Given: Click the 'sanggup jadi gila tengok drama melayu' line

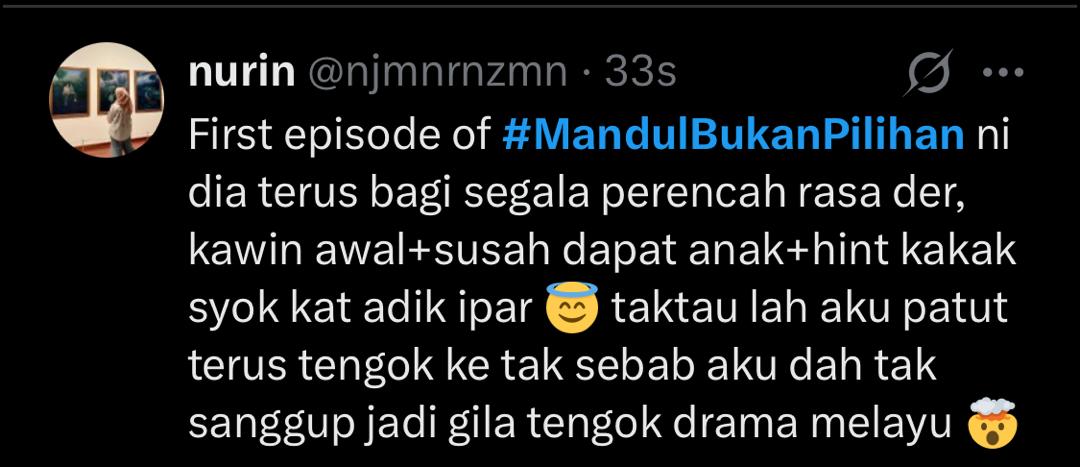Looking at the screenshot, I should (x=571, y=424).
